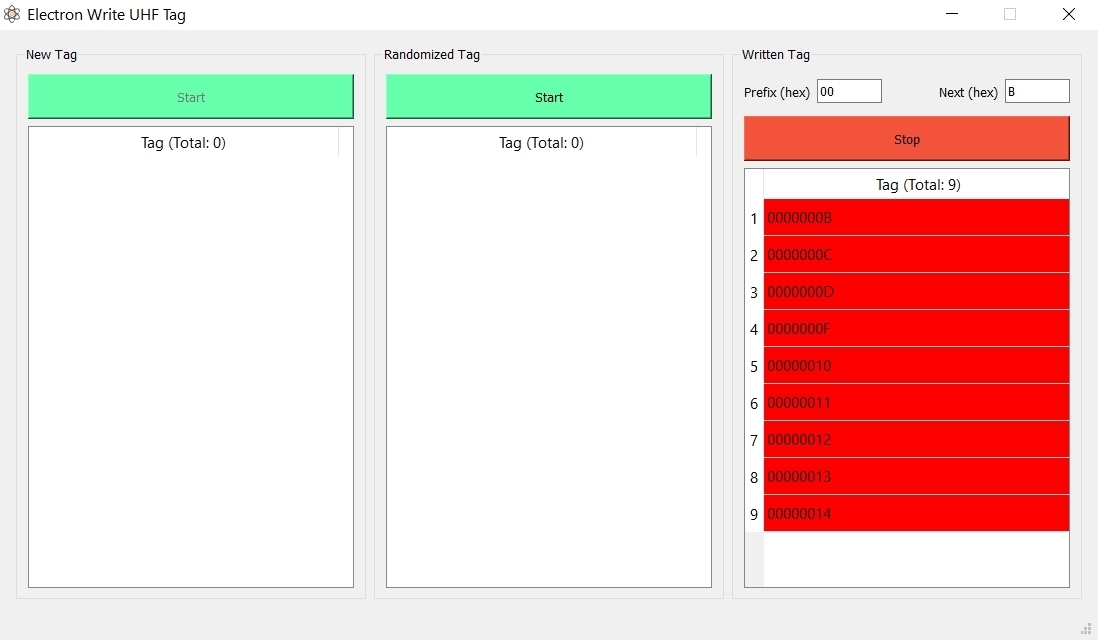Select written tag row 00000013

[x=915, y=477]
